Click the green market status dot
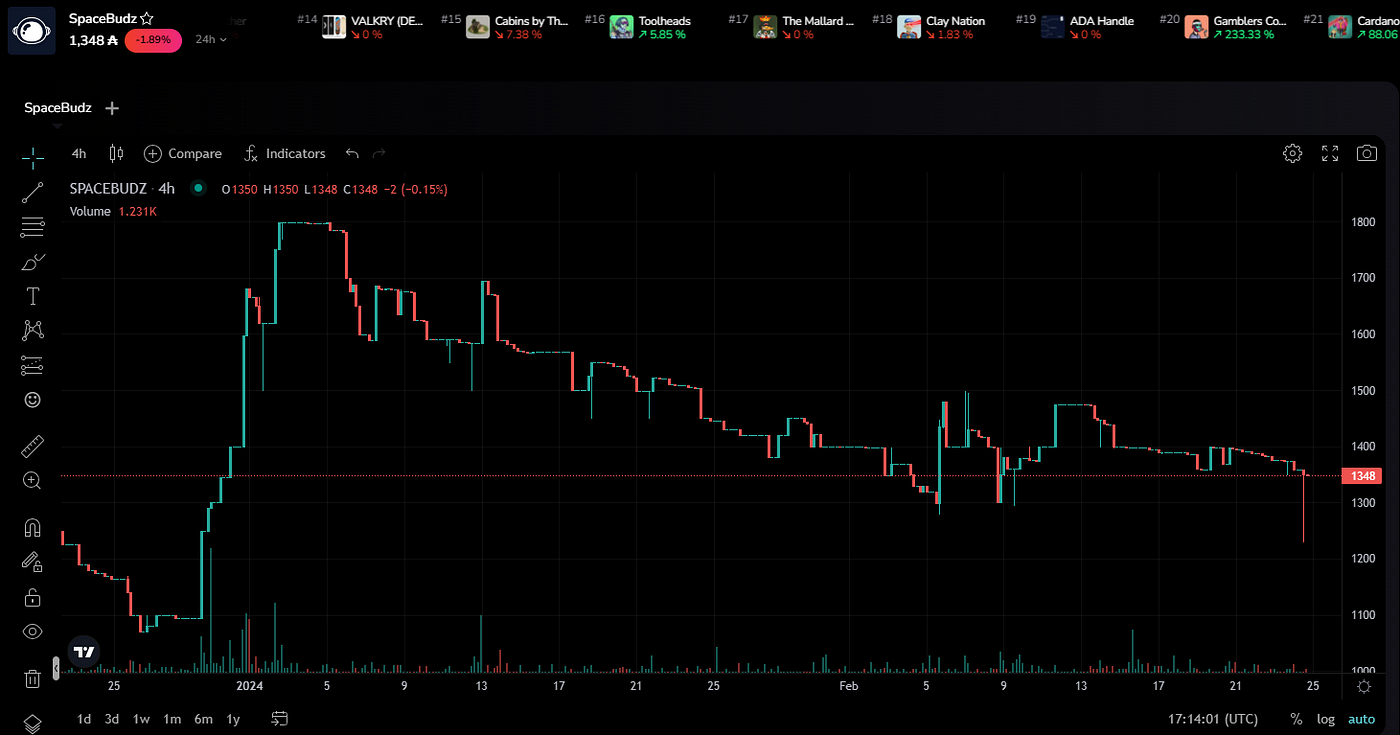 coord(198,188)
